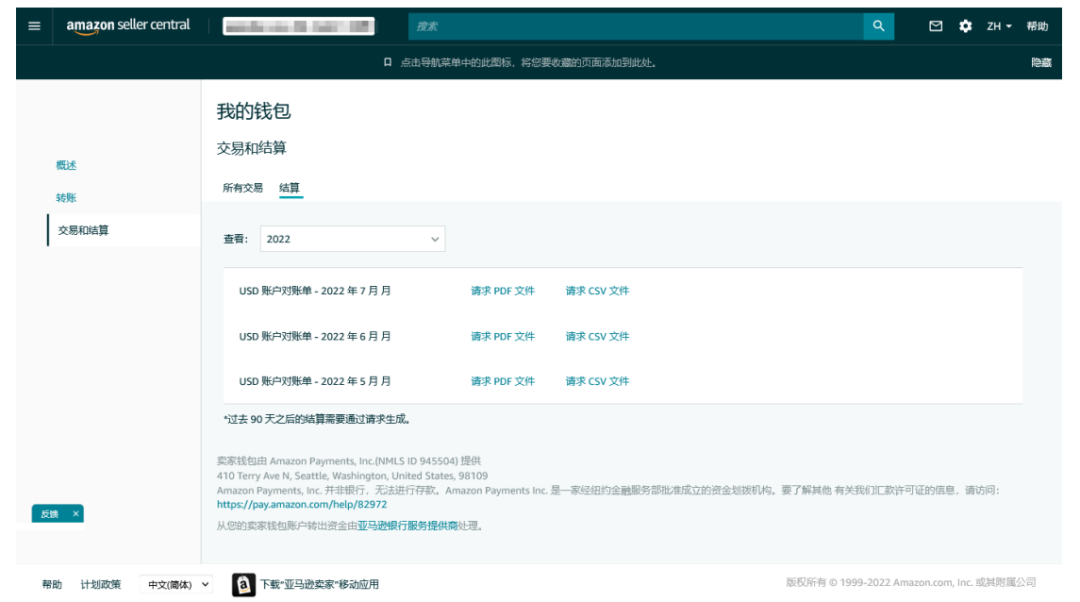
Task: Select 交易和结算 in the left sidebar
Action: (83, 230)
